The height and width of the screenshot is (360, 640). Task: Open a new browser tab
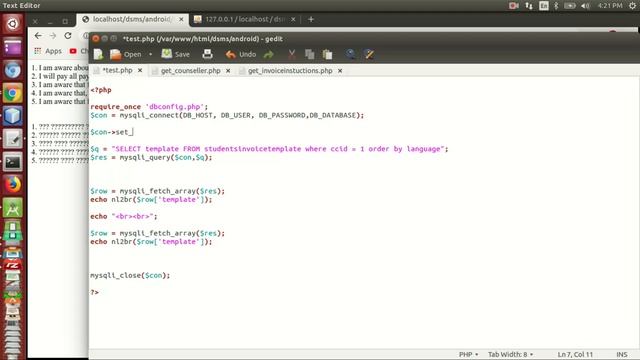311,19
